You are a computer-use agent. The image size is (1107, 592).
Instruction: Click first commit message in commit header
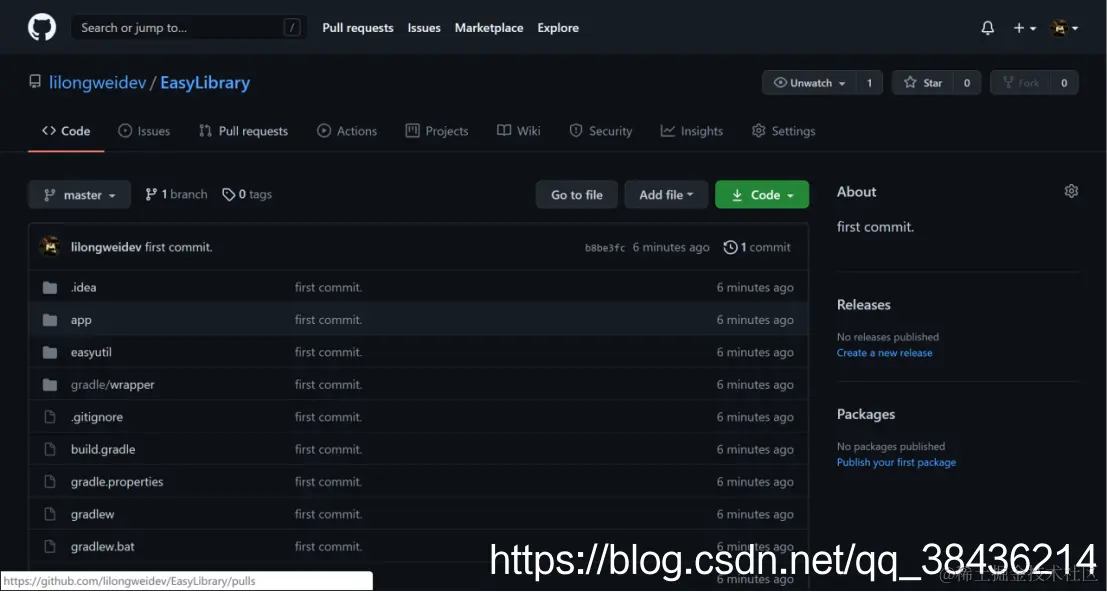(x=179, y=247)
